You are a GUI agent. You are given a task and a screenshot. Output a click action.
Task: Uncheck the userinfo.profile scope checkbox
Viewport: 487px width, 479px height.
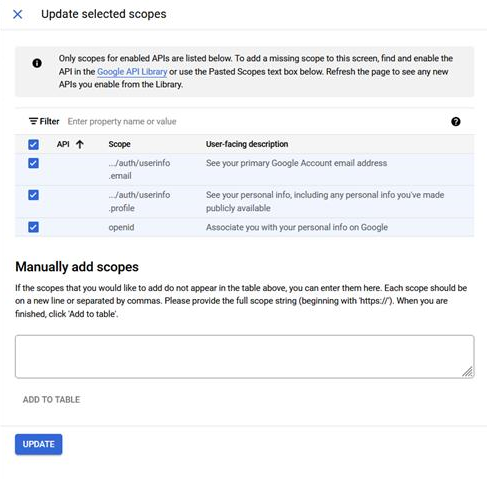pos(33,195)
